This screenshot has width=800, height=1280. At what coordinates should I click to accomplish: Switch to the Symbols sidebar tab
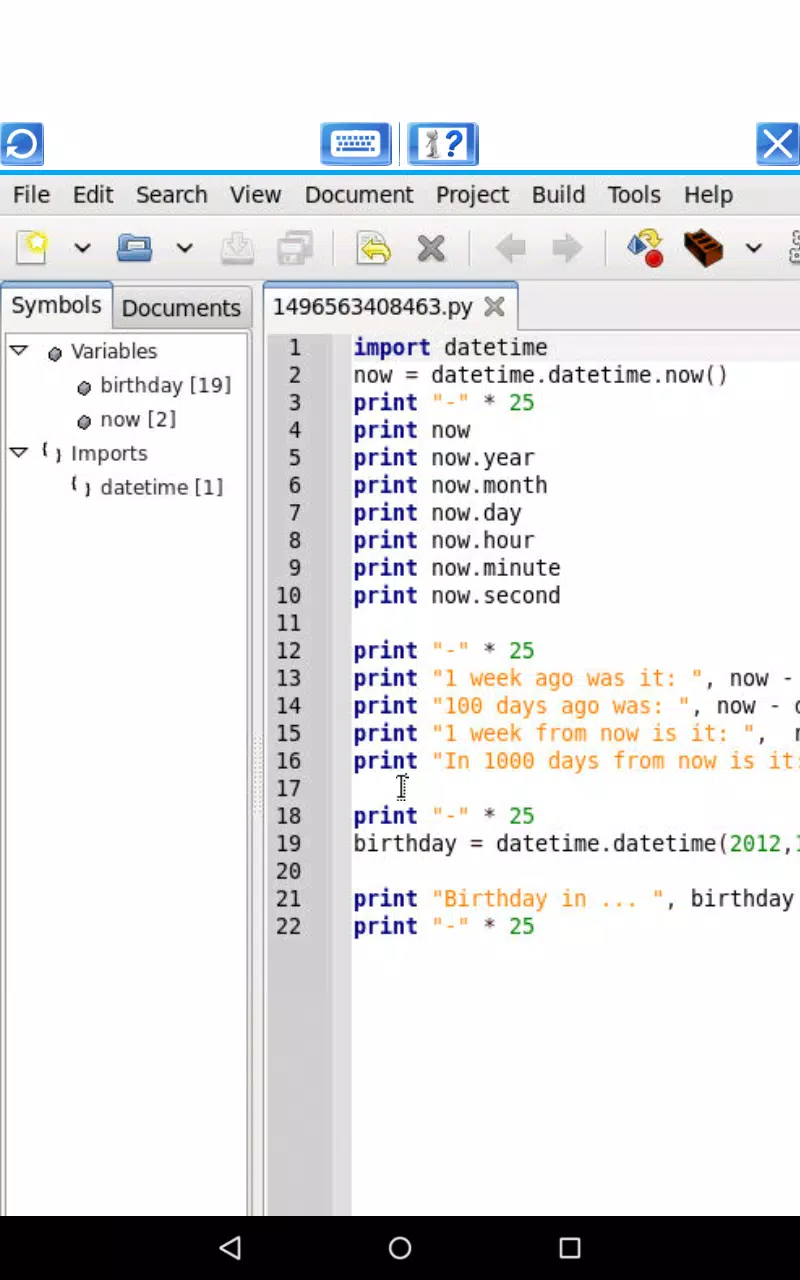click(x=56, y=306)
